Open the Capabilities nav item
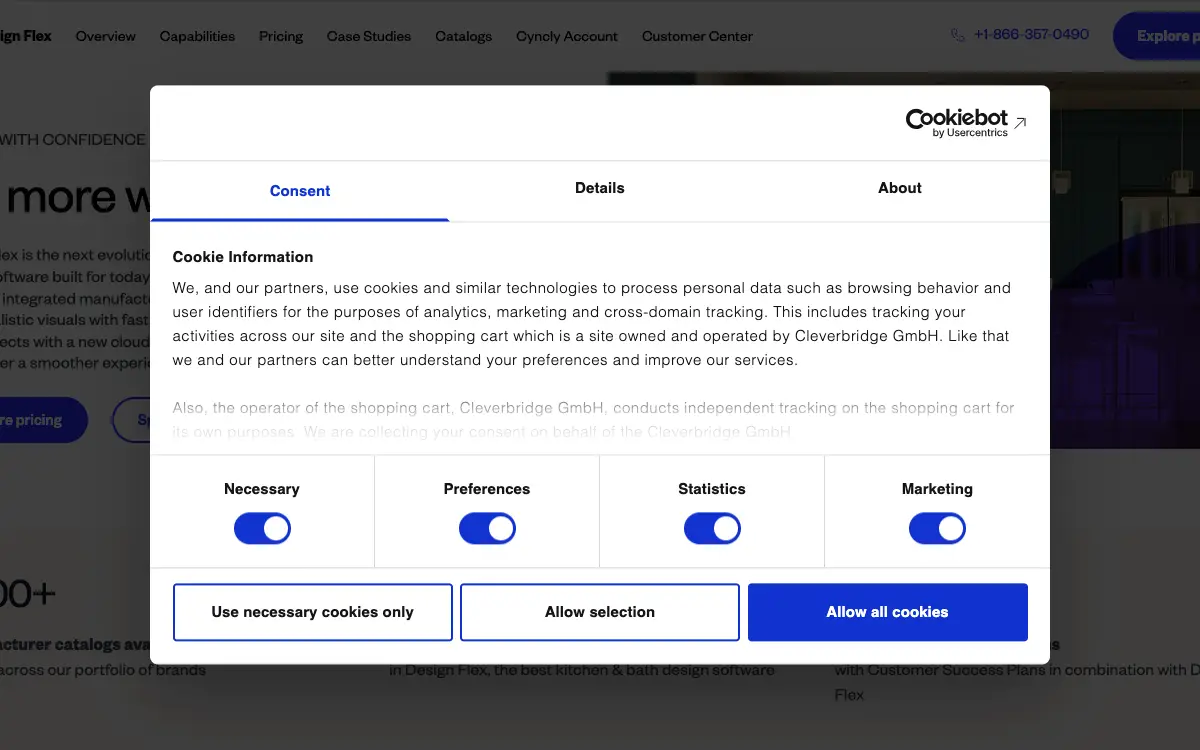Screen dimensions: 1200x750 197,36
